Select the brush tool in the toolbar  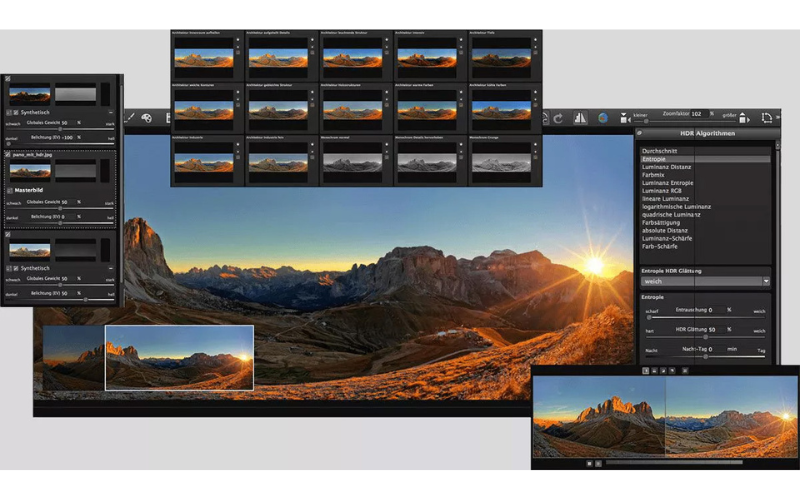click(x=131, y=118)
